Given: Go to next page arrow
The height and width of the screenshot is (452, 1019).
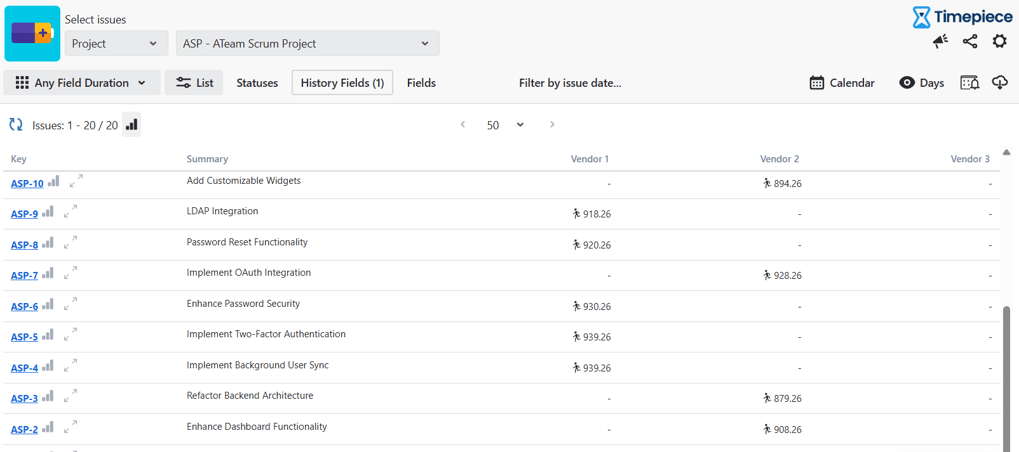Looking at the screenshot, I should pos(552,125).
